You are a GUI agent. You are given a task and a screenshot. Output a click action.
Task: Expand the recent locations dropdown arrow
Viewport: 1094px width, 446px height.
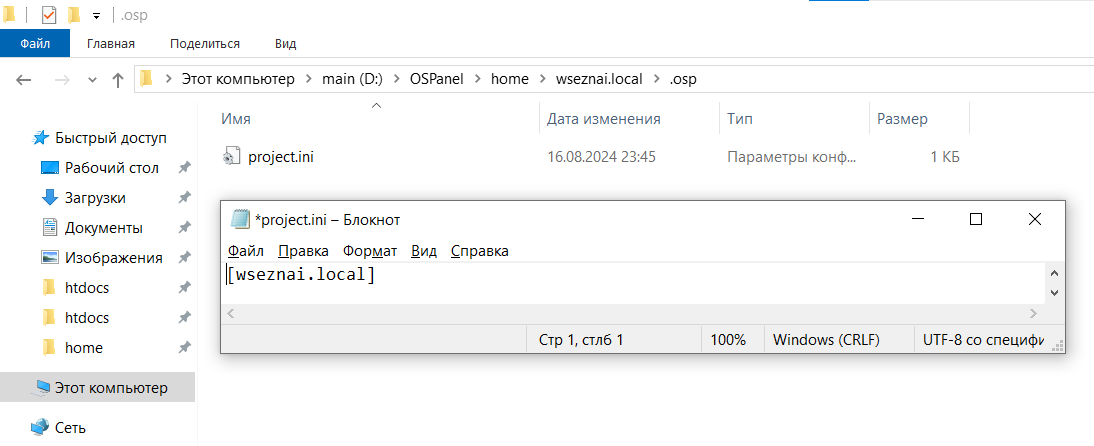[x=92, y=80]
